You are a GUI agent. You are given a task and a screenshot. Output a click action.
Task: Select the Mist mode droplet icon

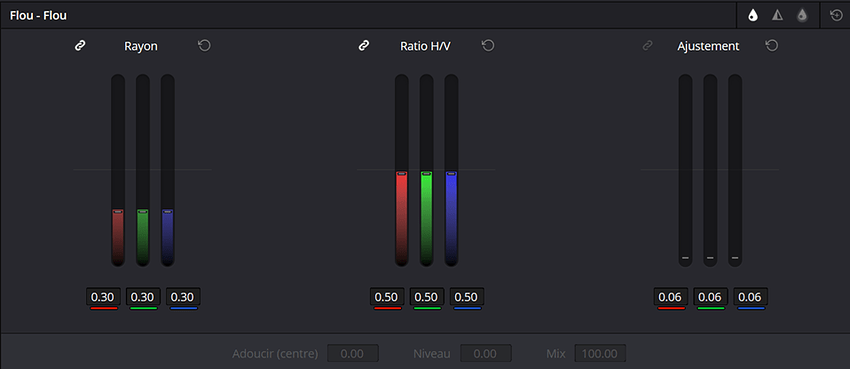tap(802, 16)
